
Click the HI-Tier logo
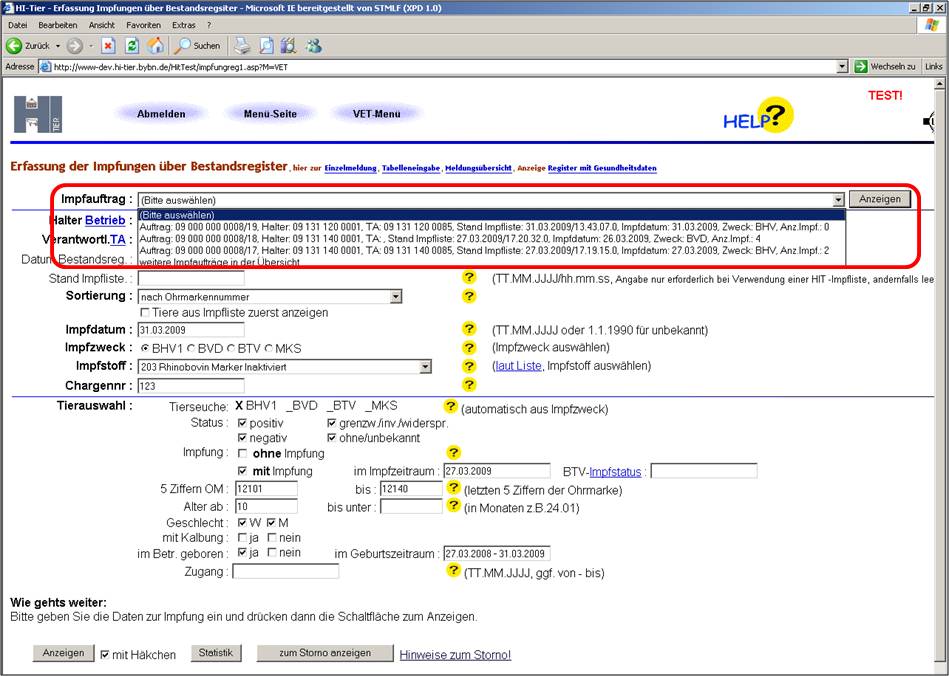coord(37,115)
